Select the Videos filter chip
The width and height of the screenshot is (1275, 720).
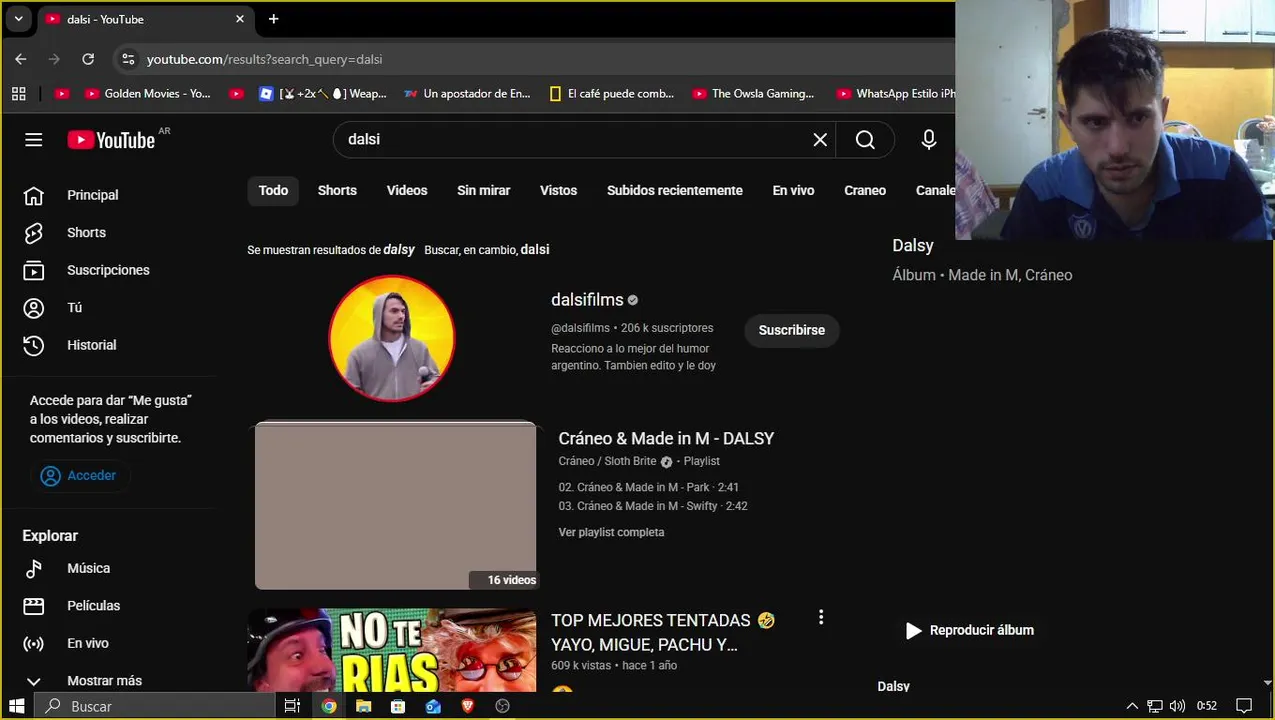(x=407, y=191)
